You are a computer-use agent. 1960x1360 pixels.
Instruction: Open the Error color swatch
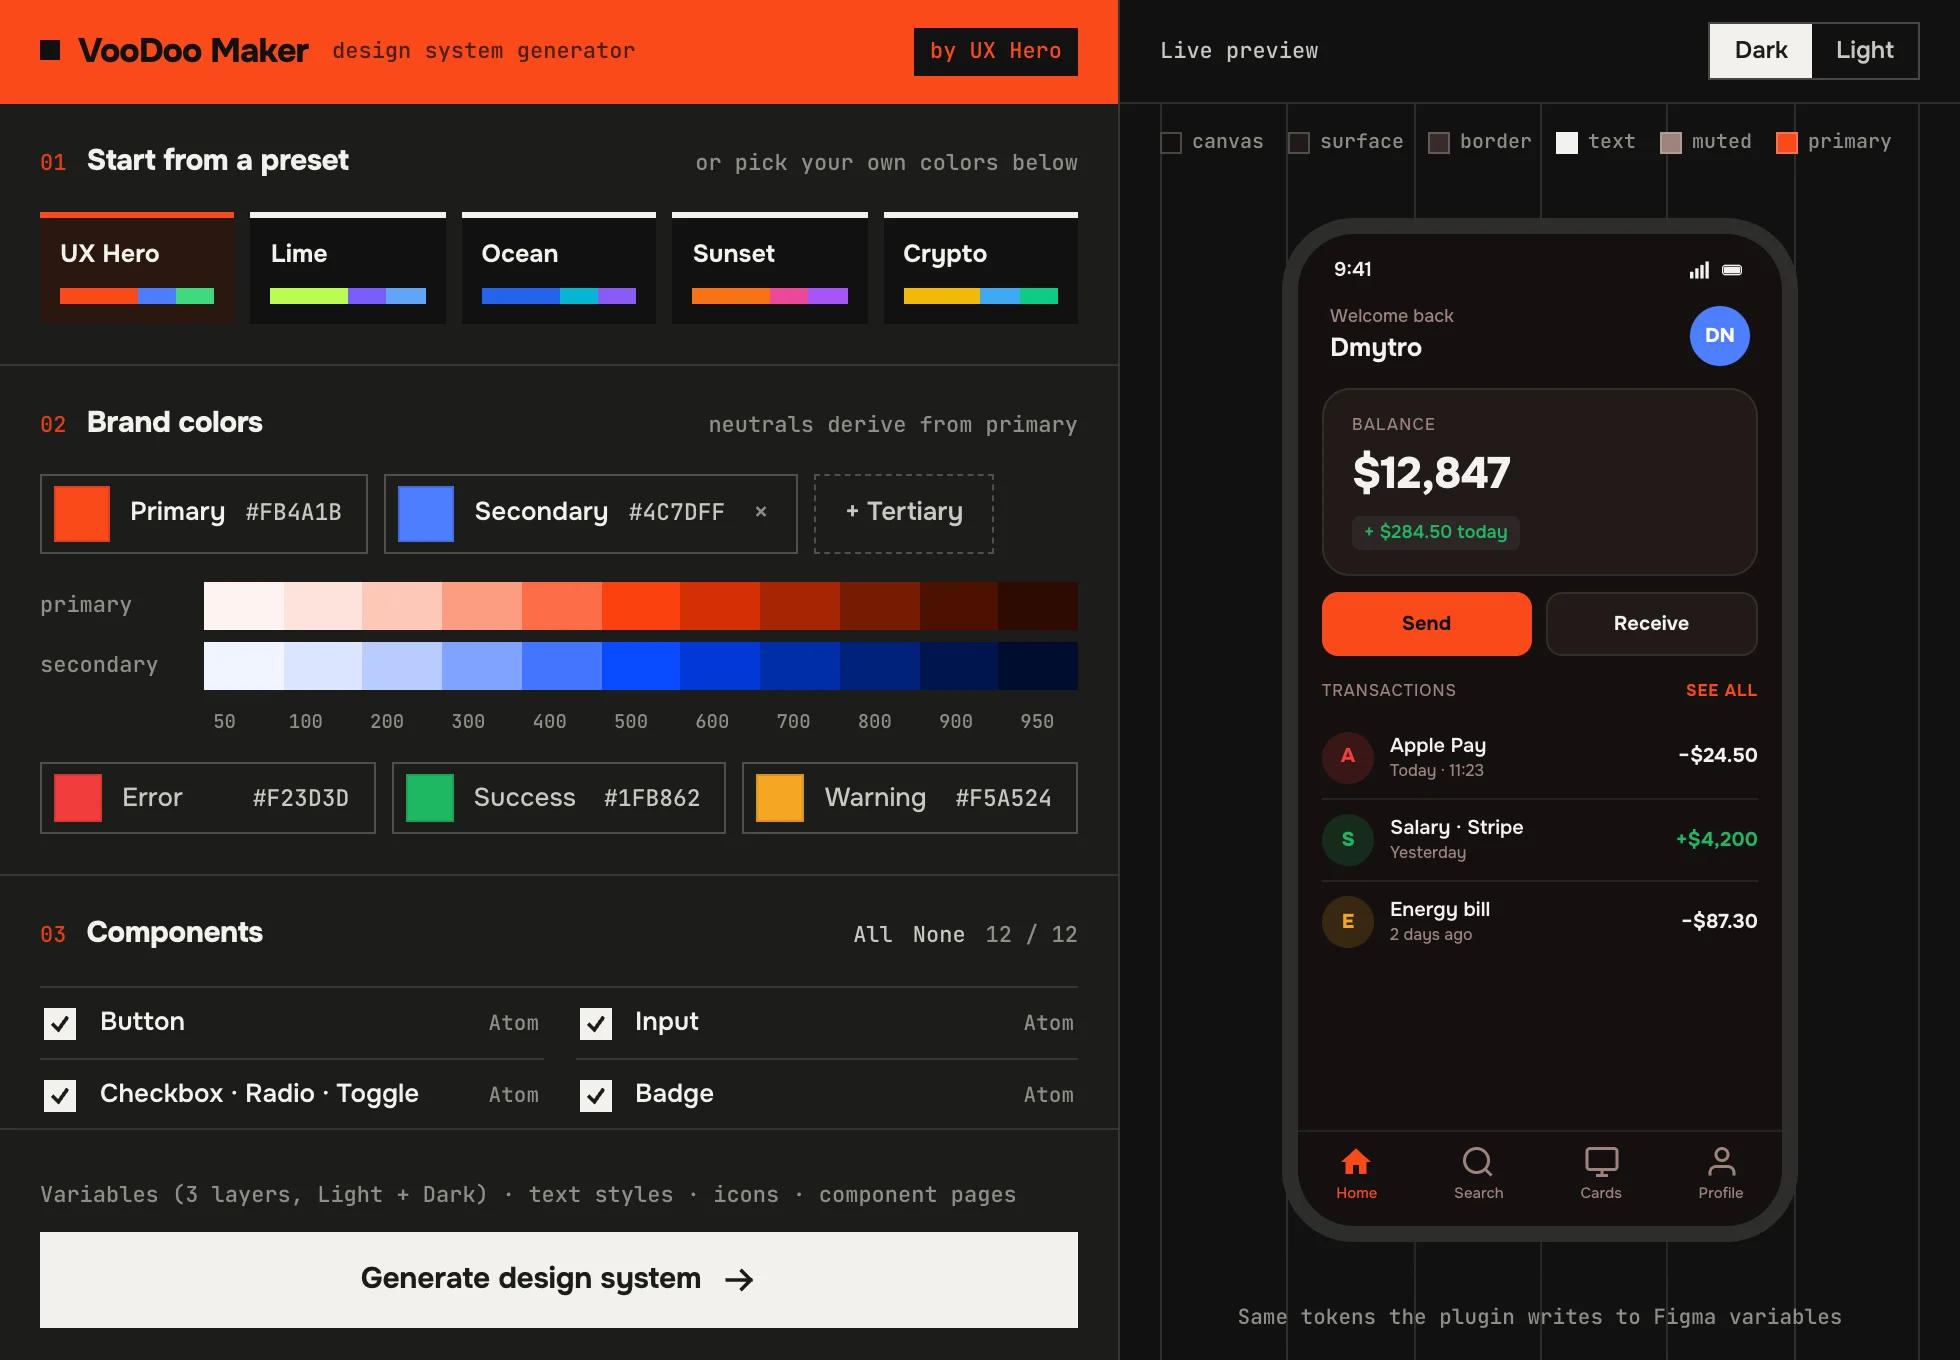[x=78, y=798]
